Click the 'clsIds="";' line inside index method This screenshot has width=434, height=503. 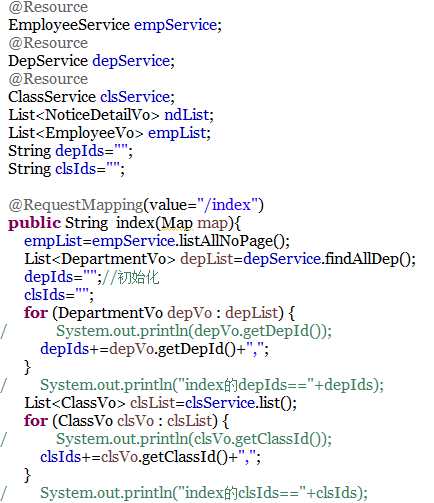point(59,295)
